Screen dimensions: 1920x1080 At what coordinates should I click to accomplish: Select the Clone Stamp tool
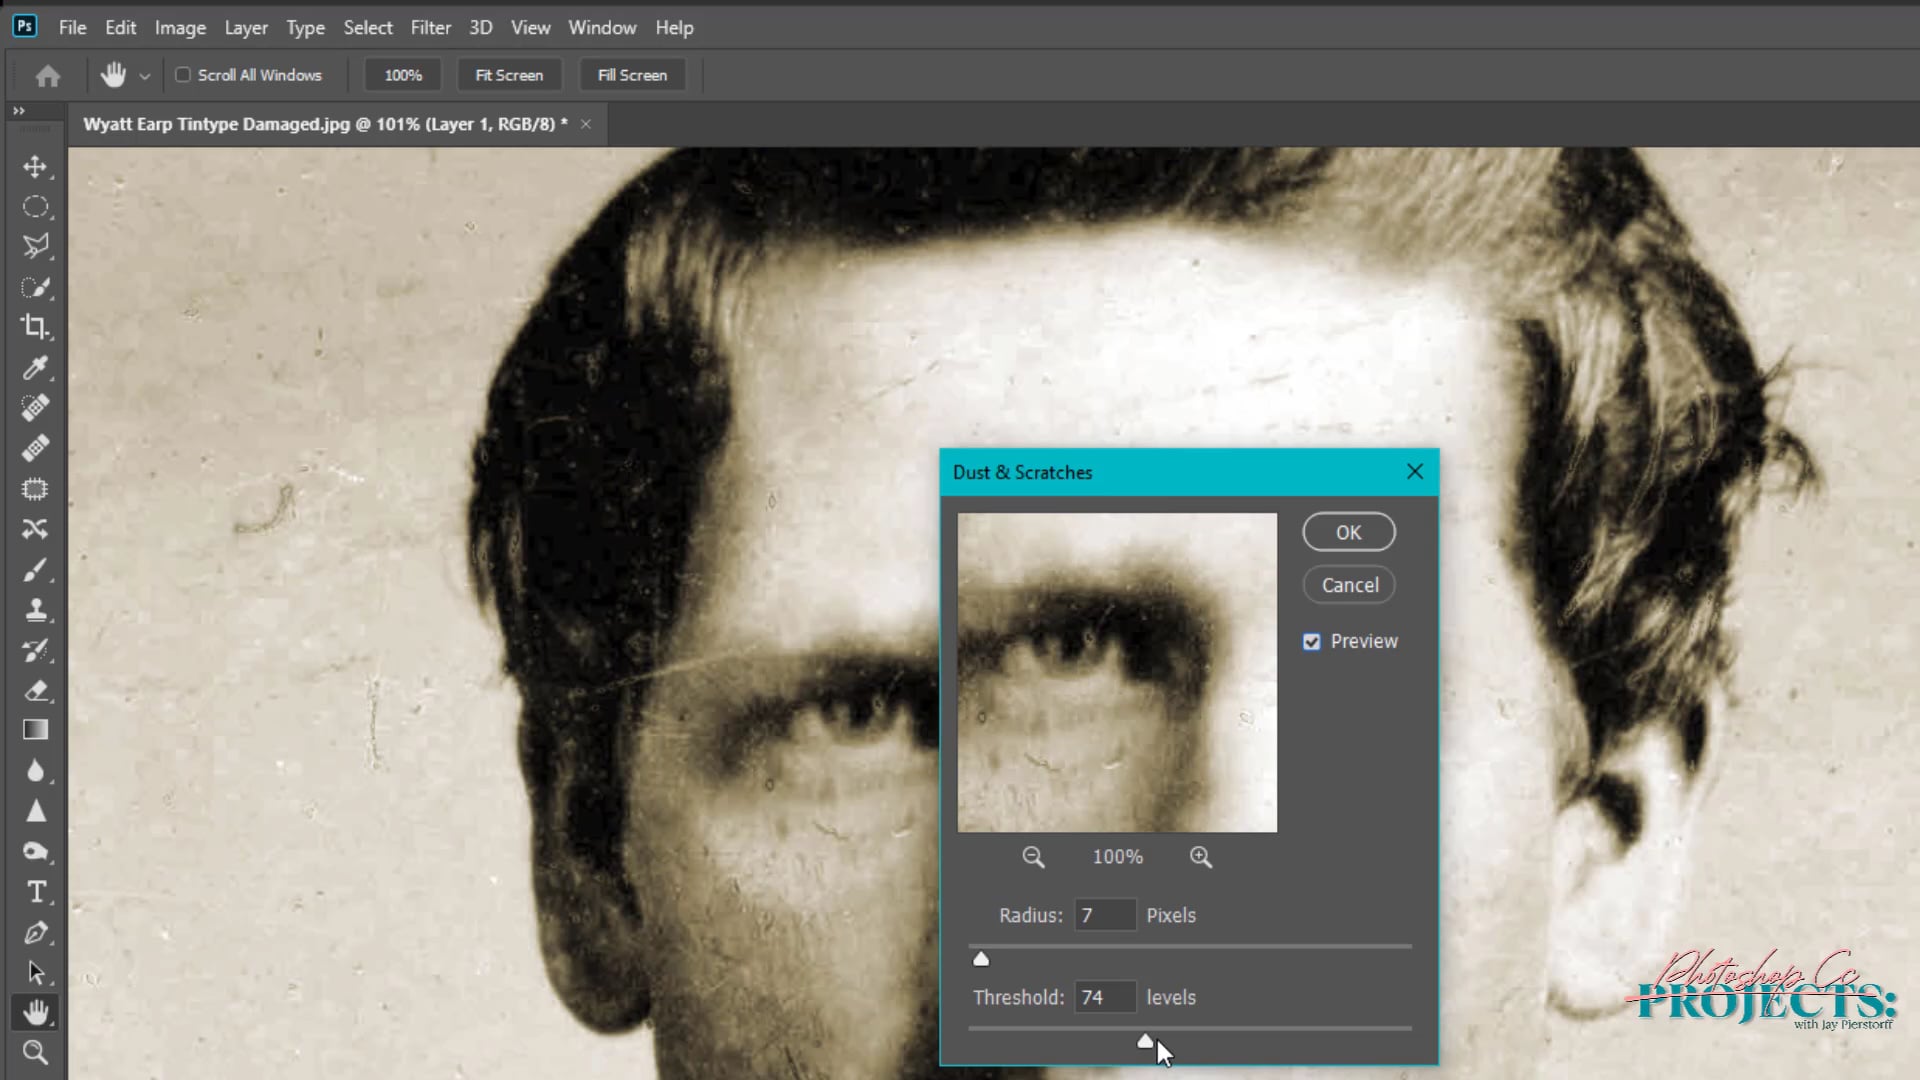pyautogui.click(x=35, y=610)
